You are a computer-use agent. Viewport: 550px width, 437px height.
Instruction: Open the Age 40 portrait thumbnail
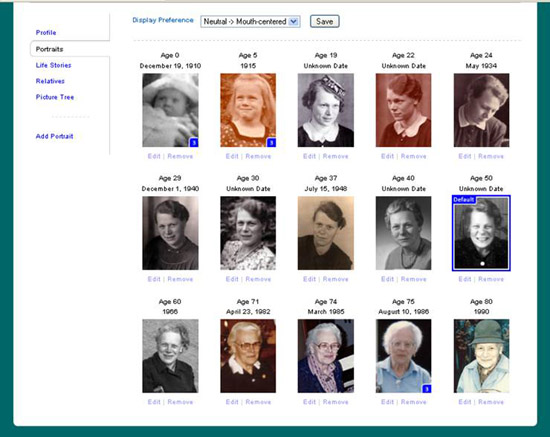point(403,233)
